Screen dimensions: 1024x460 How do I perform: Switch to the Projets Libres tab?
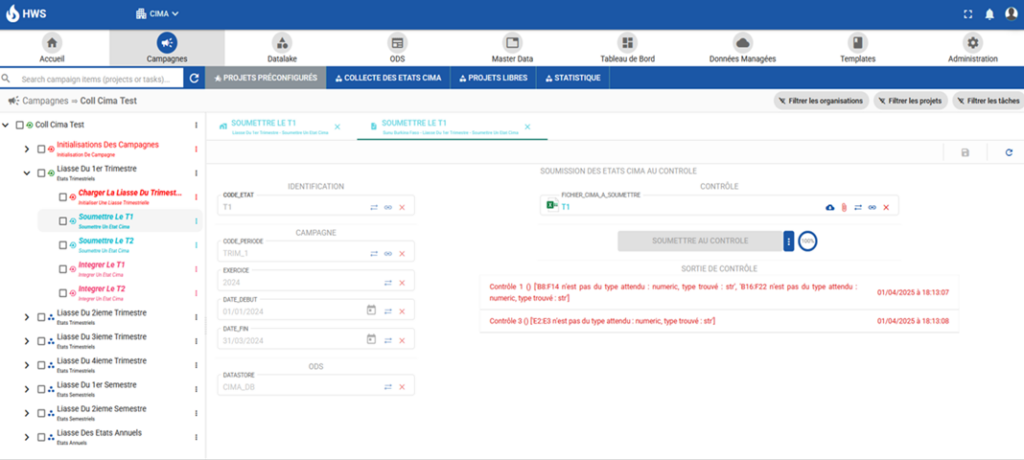[x=493, y=77]
